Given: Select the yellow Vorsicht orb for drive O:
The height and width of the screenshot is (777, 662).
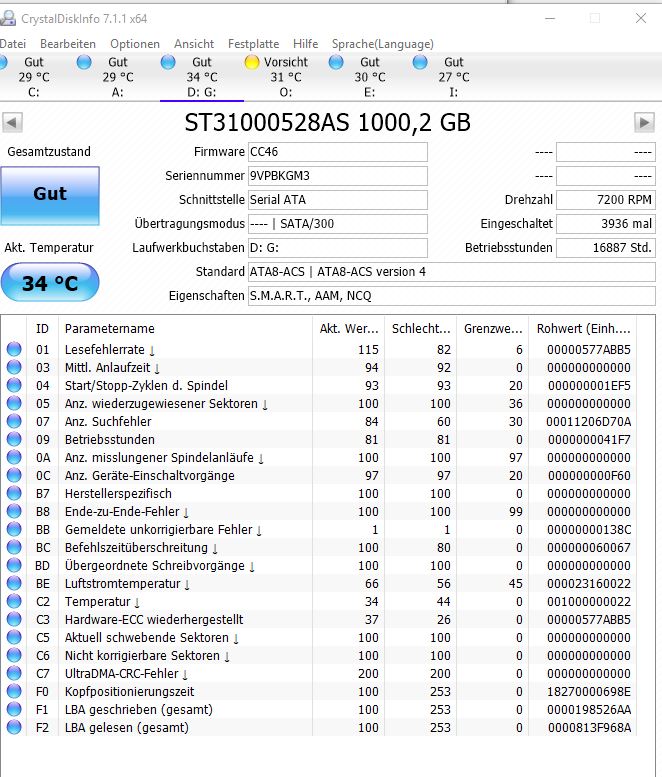Looking at the screenshot, I should 252,62.
